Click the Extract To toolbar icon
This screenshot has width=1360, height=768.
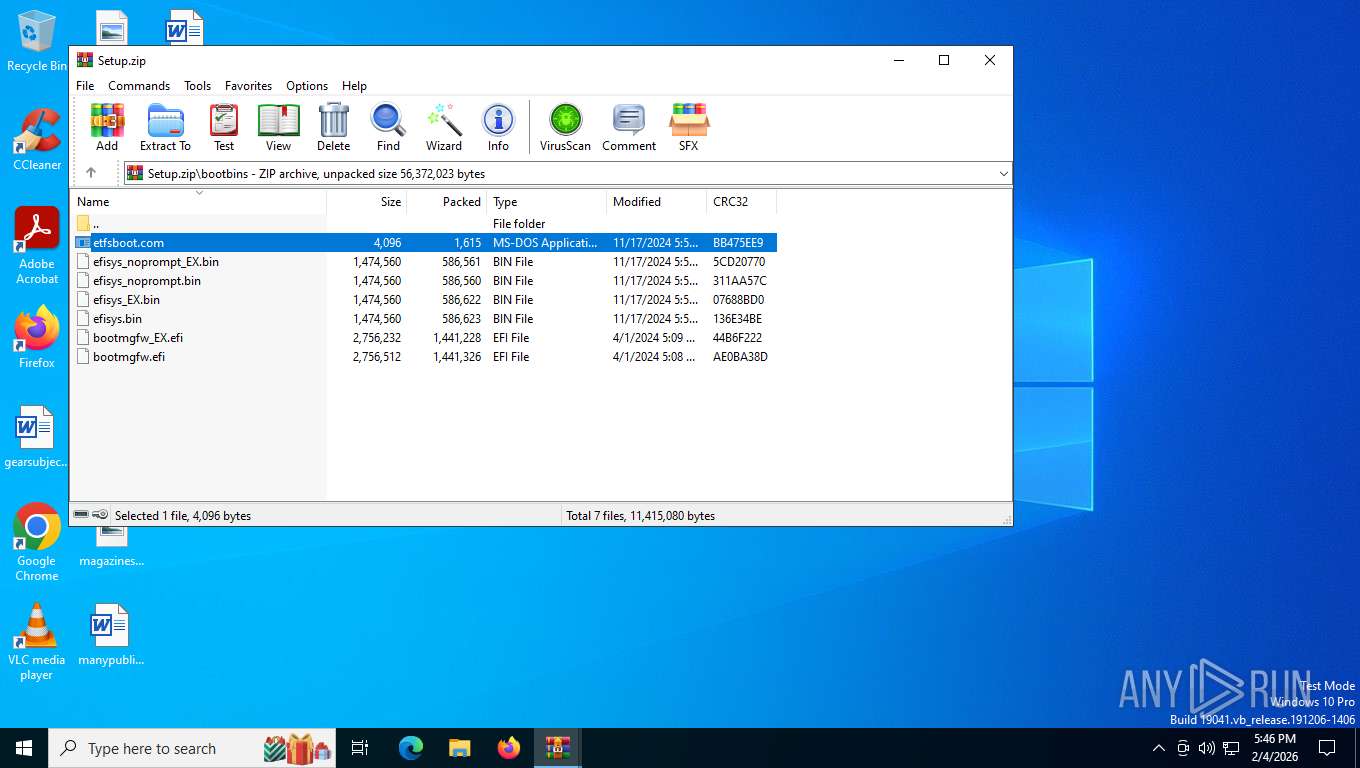(x=165, y=127)
